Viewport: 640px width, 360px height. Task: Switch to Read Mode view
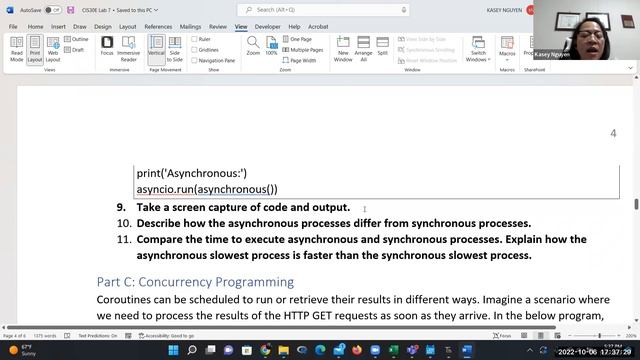coord(16,49)
